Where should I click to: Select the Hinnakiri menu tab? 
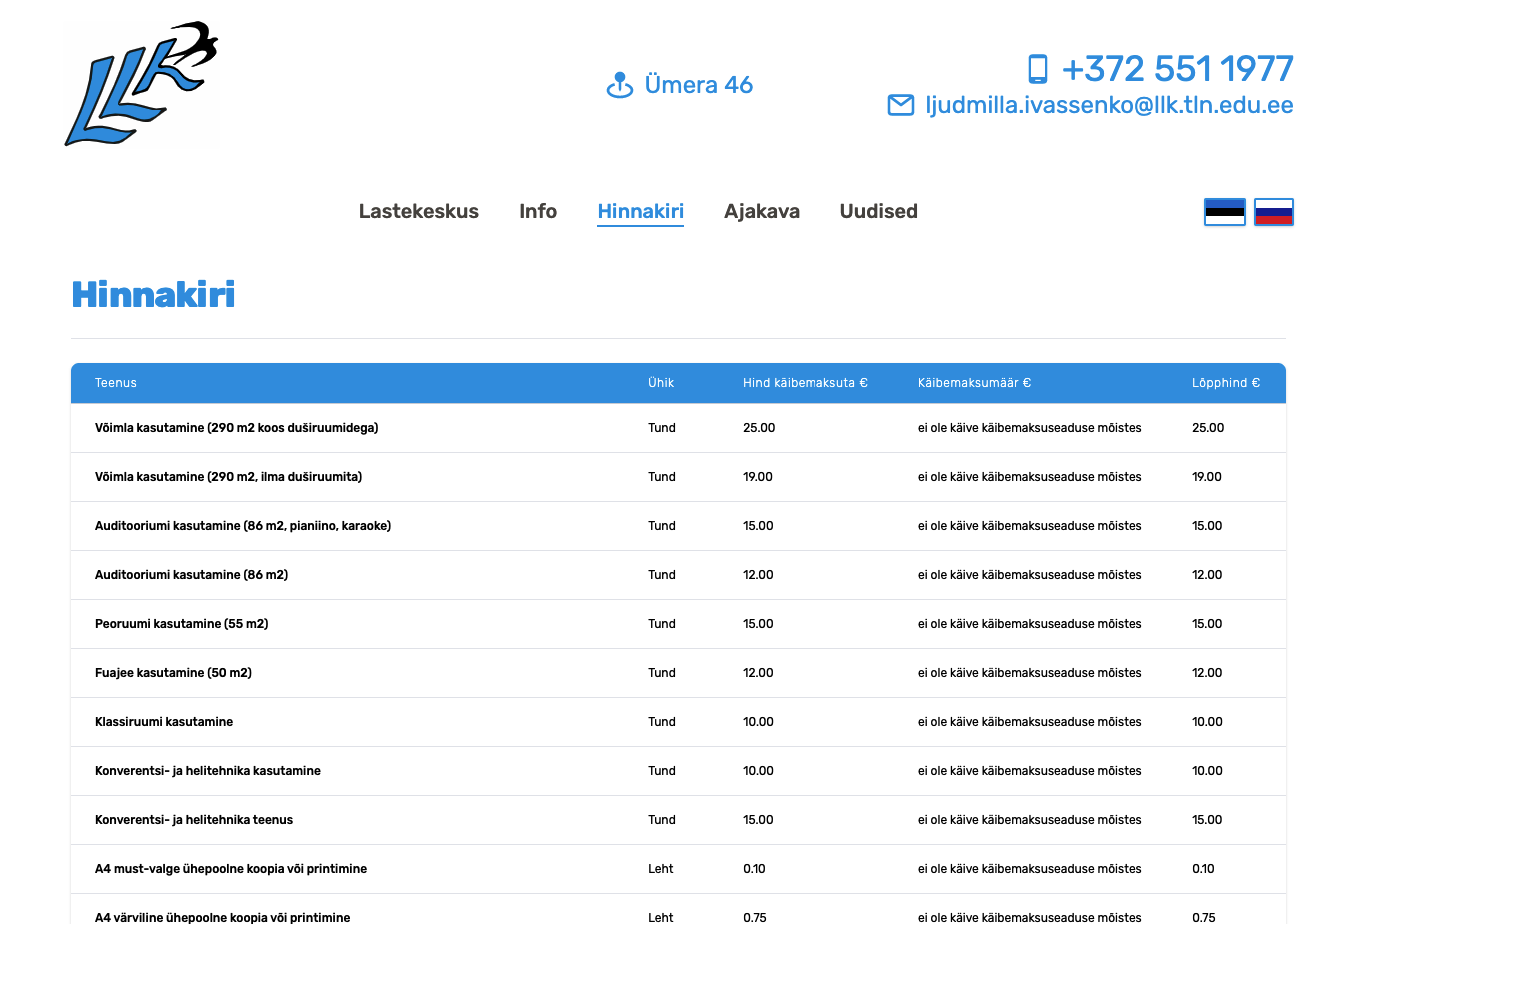click(640, 211)
